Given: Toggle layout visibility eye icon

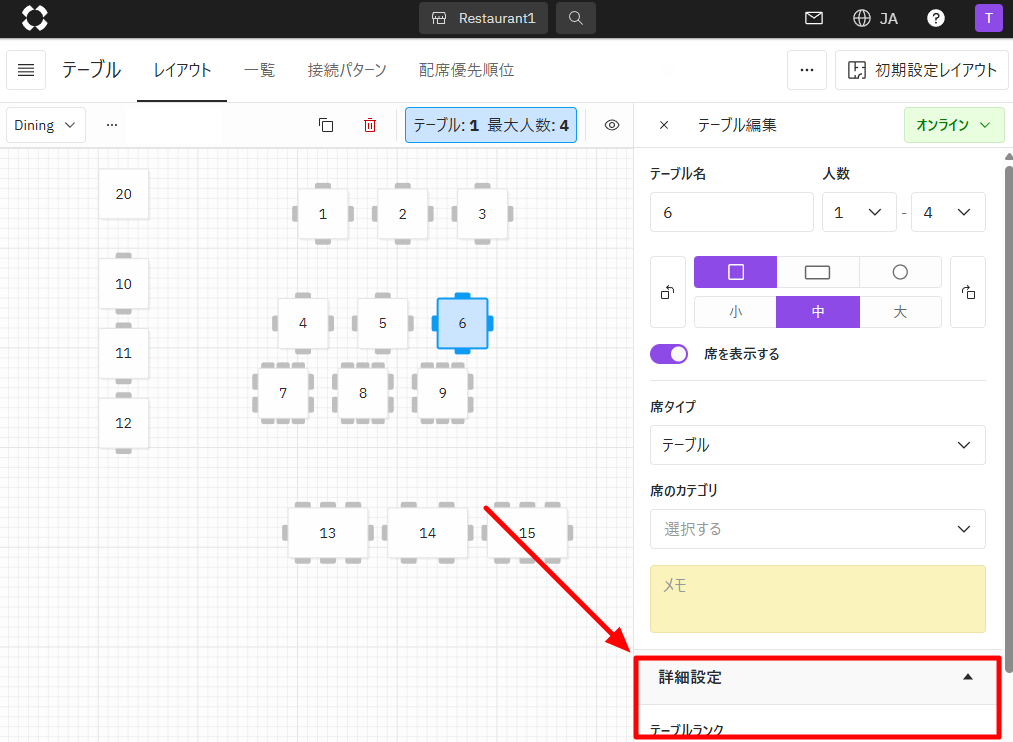Looking at the screenshot, I should pyautogui.click(x=612, y=125).
